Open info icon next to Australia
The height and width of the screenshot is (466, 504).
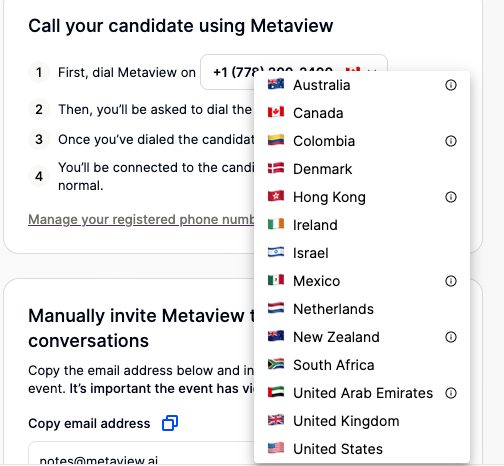click(x=451, y=85)
